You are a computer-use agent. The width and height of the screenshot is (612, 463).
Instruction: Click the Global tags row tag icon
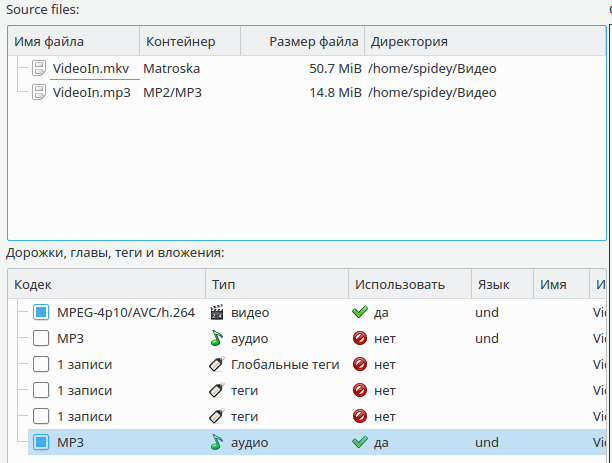(217, 364)
